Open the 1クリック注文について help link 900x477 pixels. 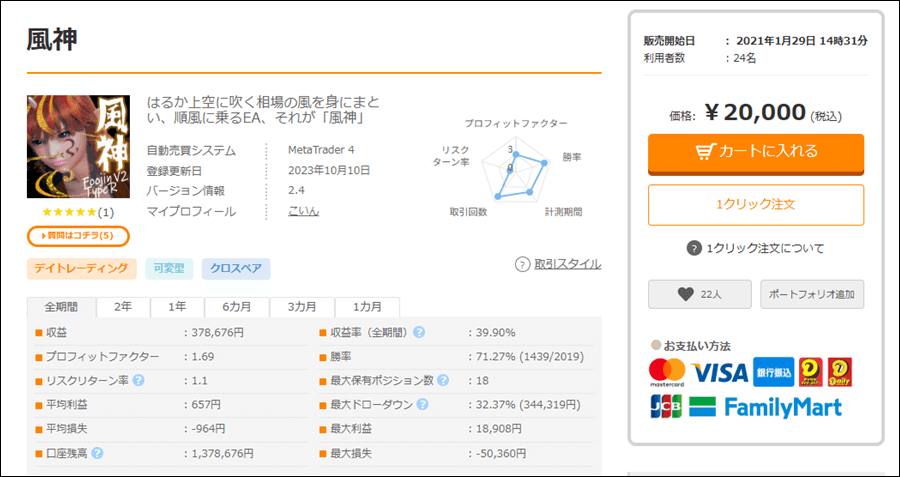point(765,249)
